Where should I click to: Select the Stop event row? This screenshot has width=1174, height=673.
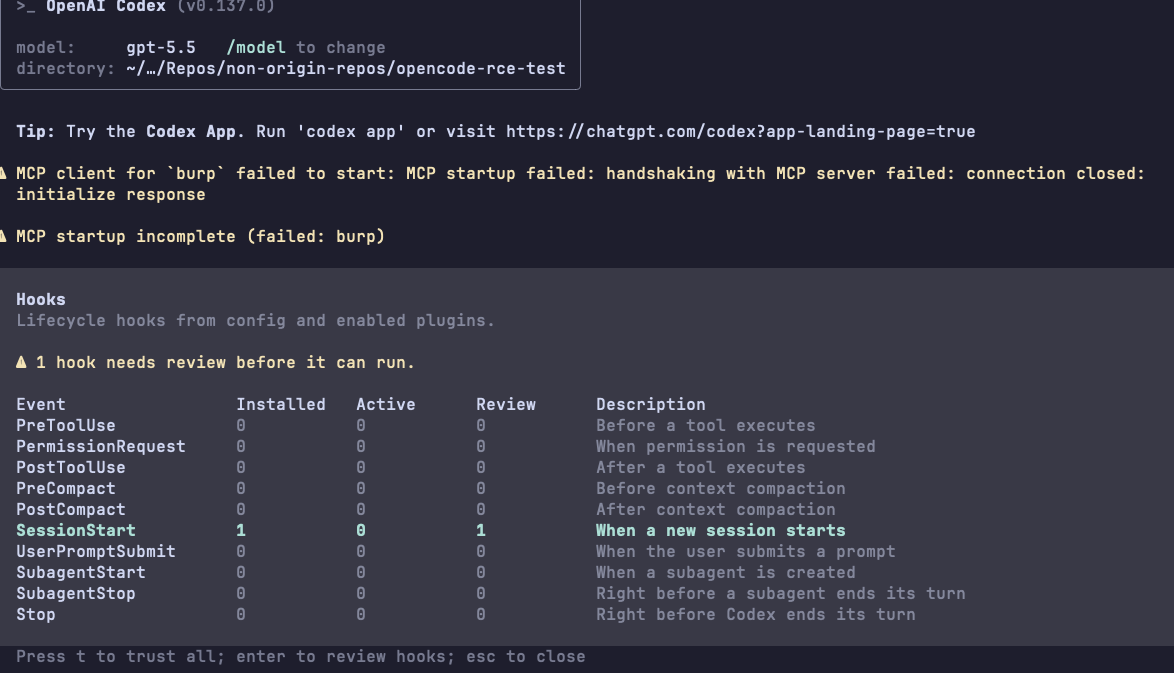click(466, 614)
